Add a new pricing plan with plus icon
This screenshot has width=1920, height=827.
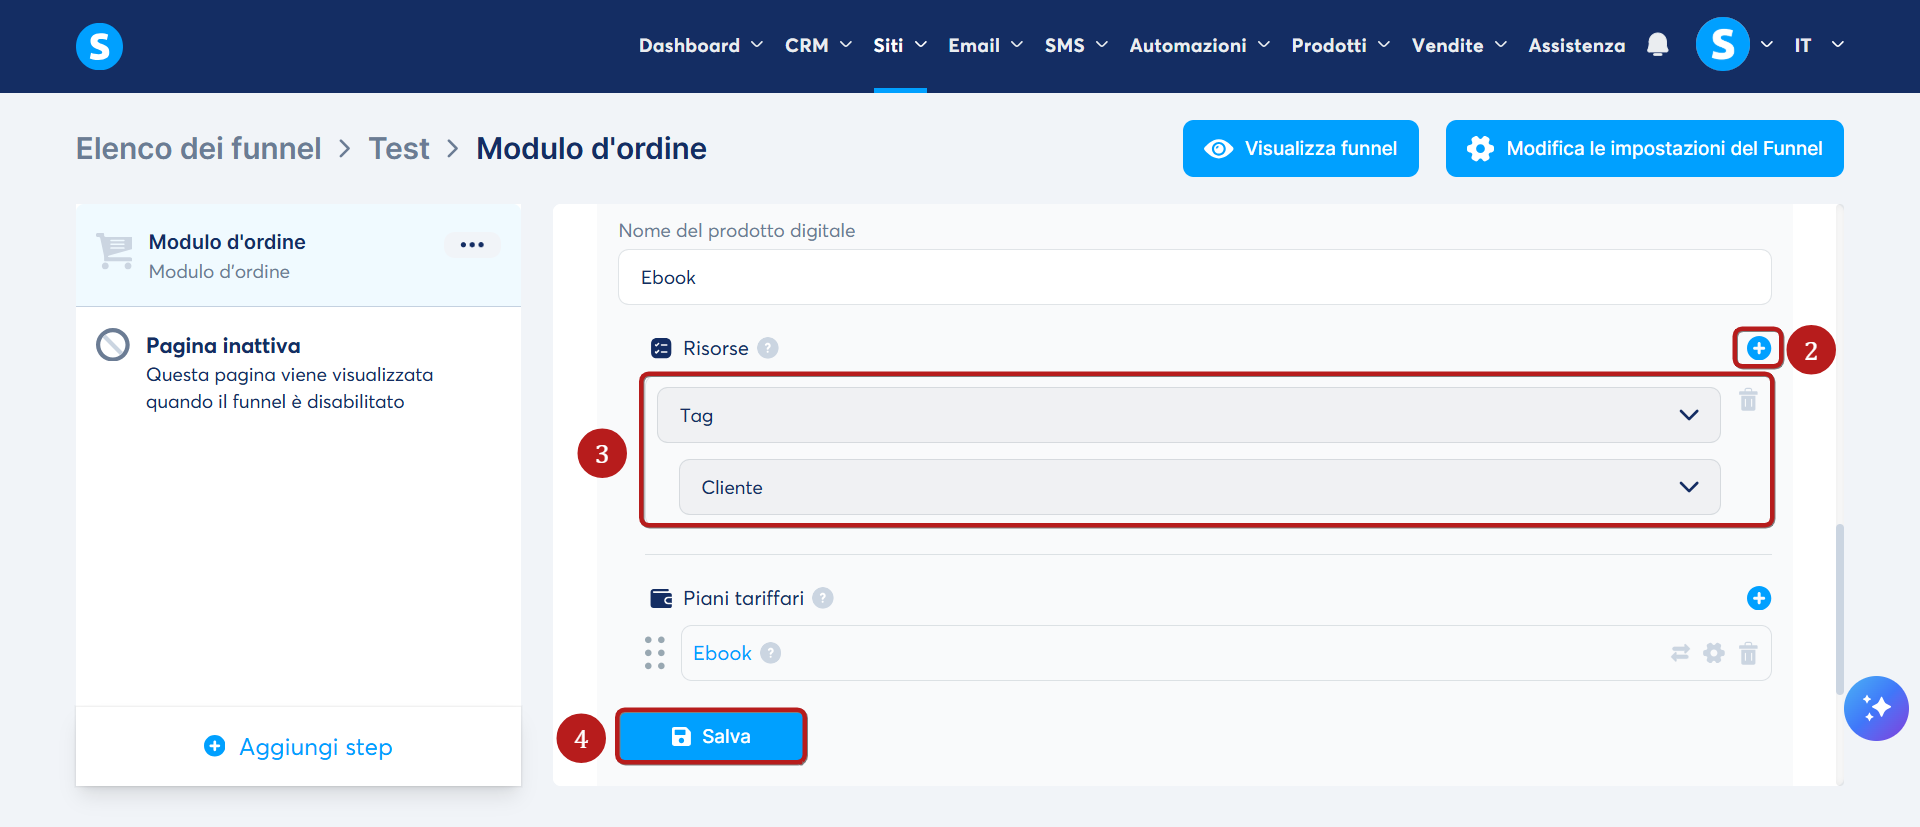click(1758, 598)
